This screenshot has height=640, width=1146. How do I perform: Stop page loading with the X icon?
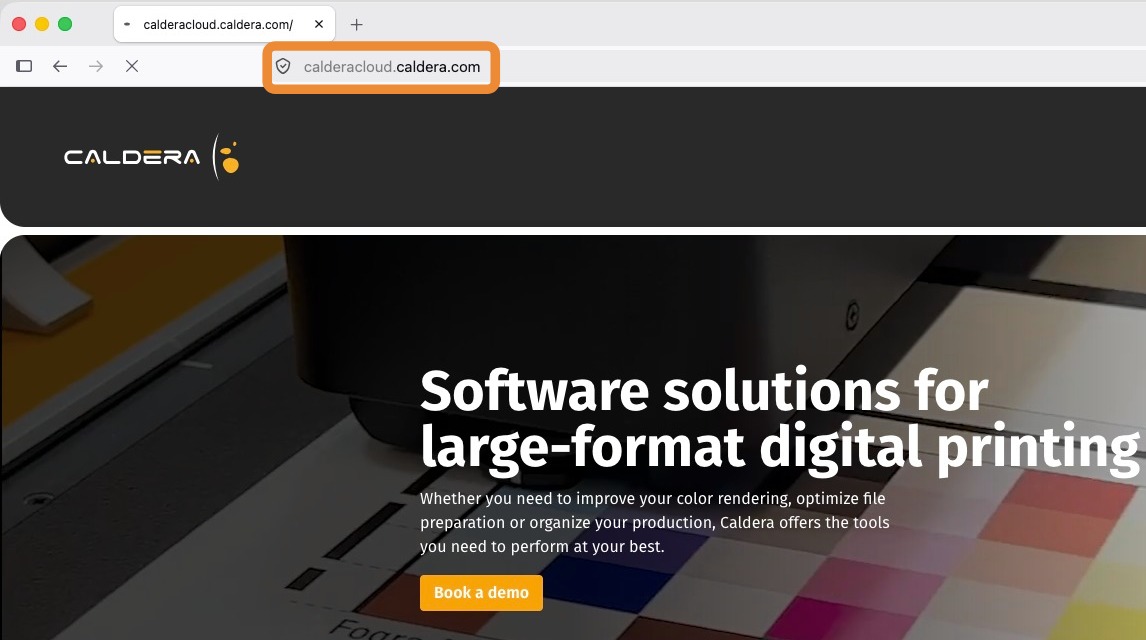pyautogui.click(x=132, y=66)
